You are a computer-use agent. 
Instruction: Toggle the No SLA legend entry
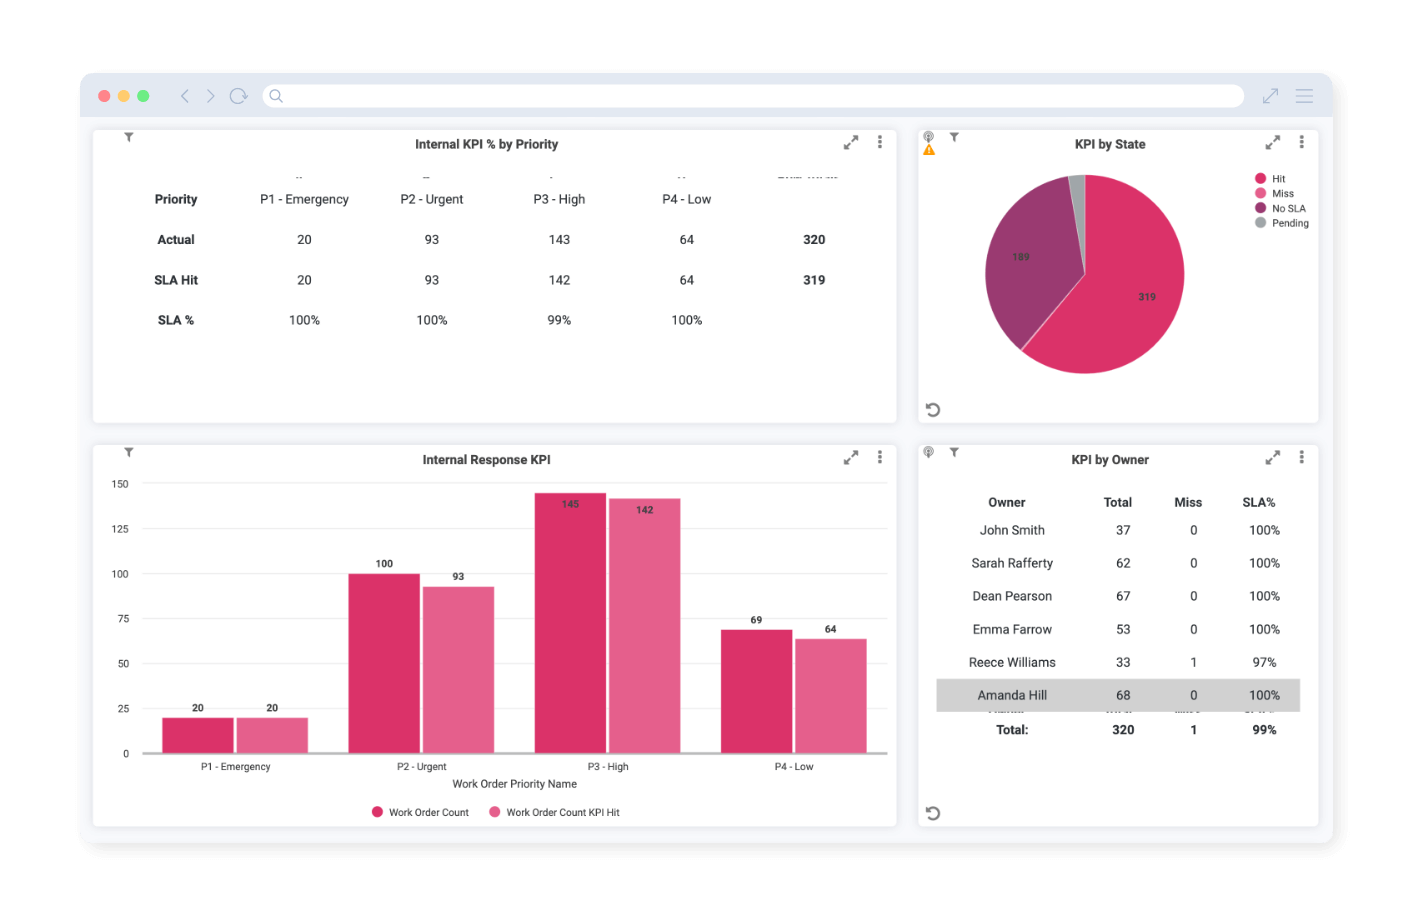1280,208
